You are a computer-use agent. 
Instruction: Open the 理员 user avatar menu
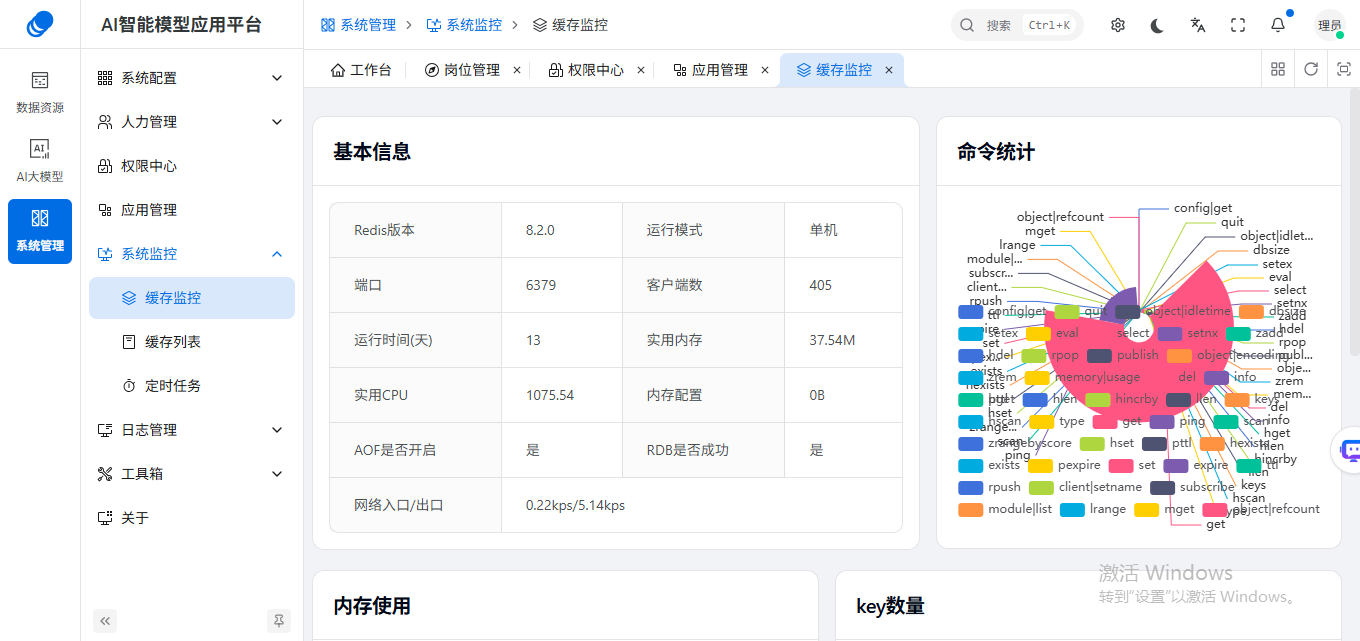(1330, 25)
